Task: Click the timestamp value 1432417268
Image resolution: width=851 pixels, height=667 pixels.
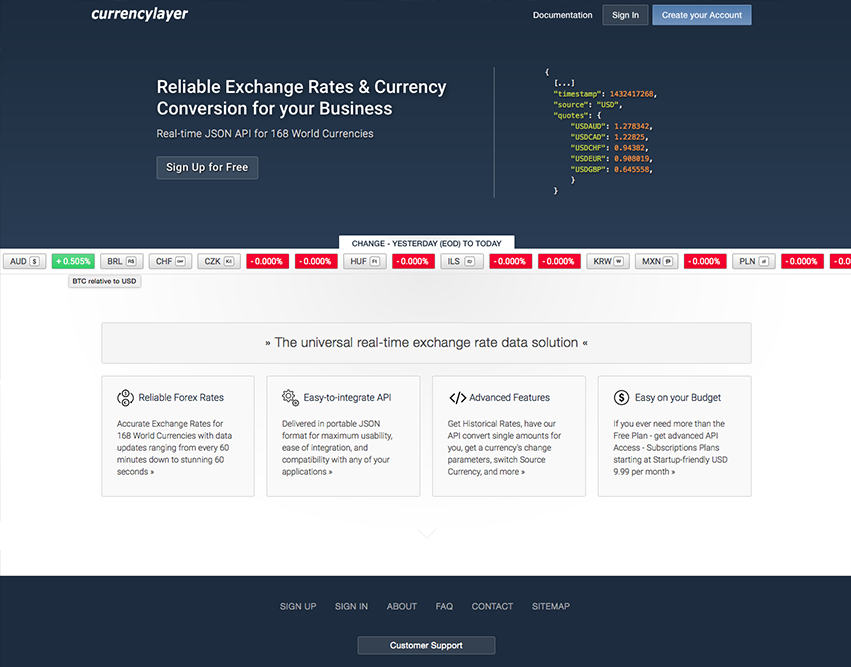Action: [x=632, y=94]
